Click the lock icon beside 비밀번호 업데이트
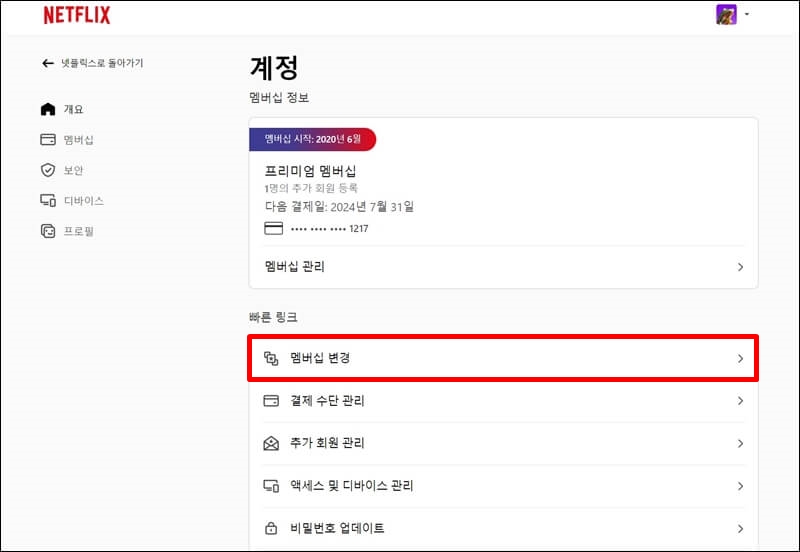The width and height of the screenshot is (800, 552). pyautogui.click(x=271, y=528)
